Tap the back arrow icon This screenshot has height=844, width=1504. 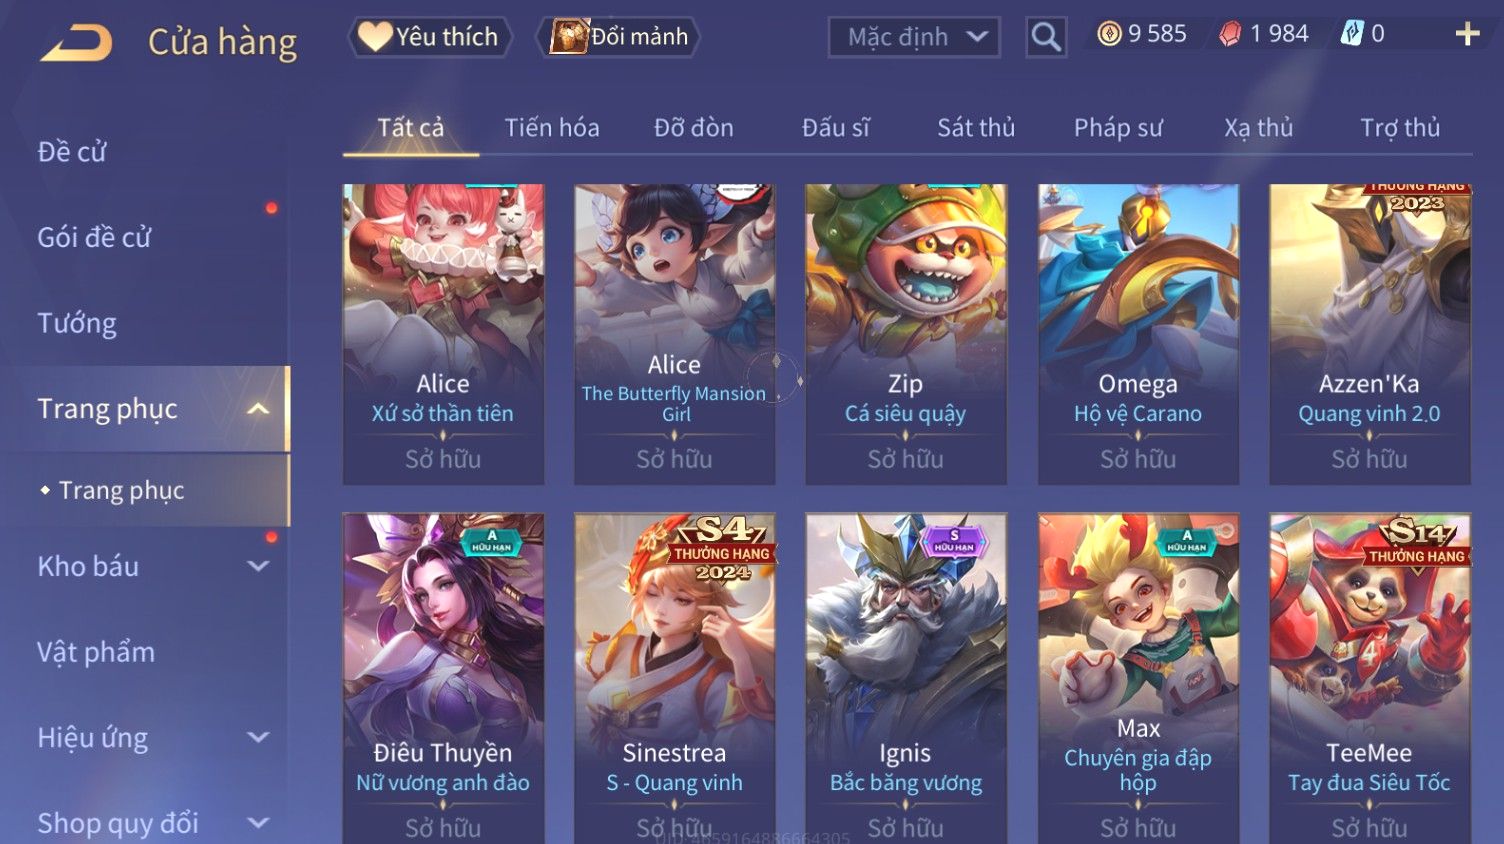click(76, 43)
